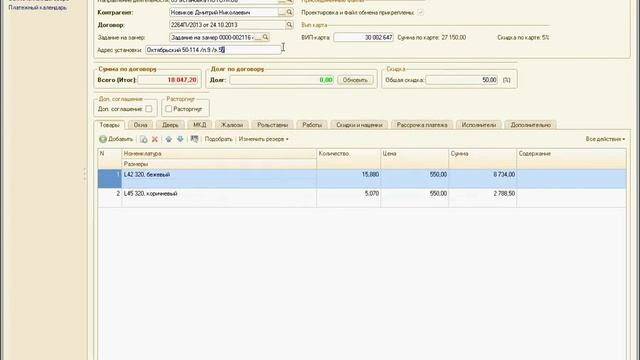Click the ellipsis in Задание на замер field
Image resolution: width=640 pixels, height=360 pixels.
(x=258, y=37)
